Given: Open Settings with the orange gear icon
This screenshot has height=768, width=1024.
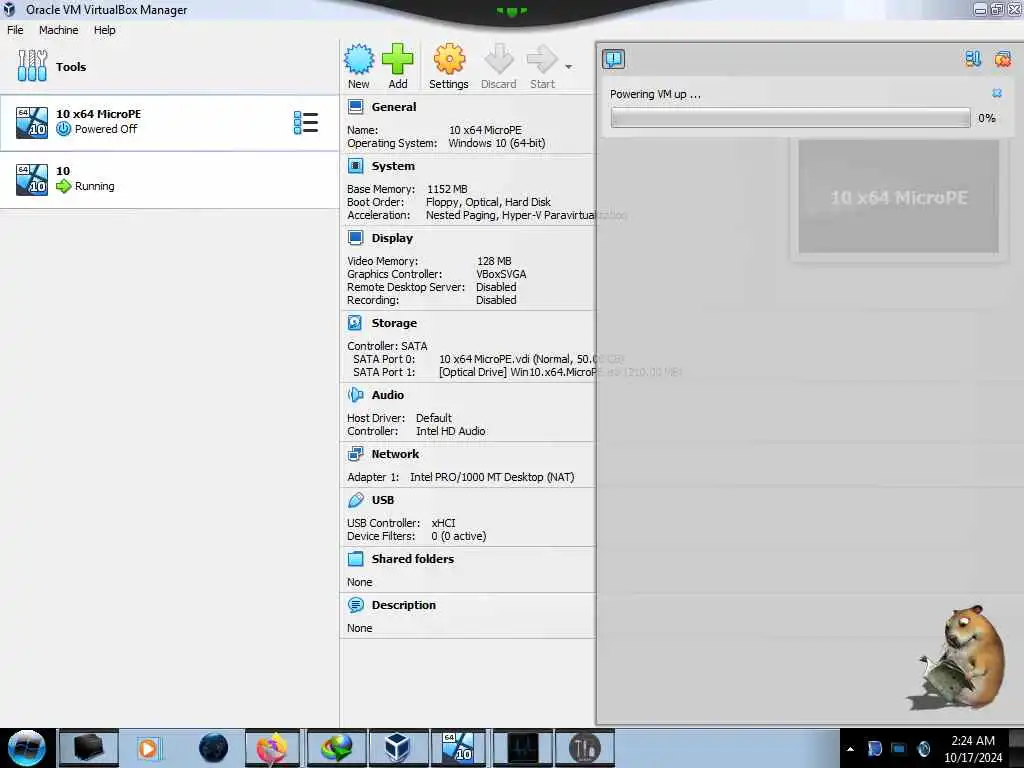Looking at the screenshot, I should coord(449,59).
